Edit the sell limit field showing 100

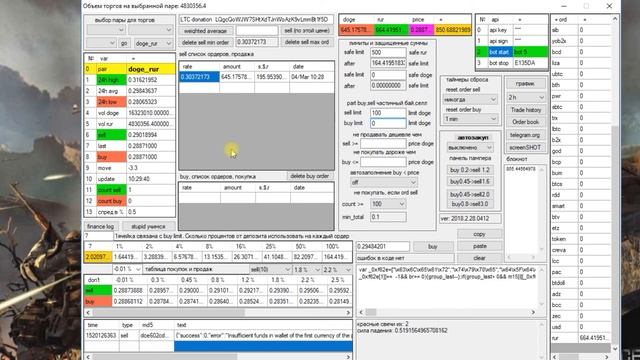coord(388,113)
